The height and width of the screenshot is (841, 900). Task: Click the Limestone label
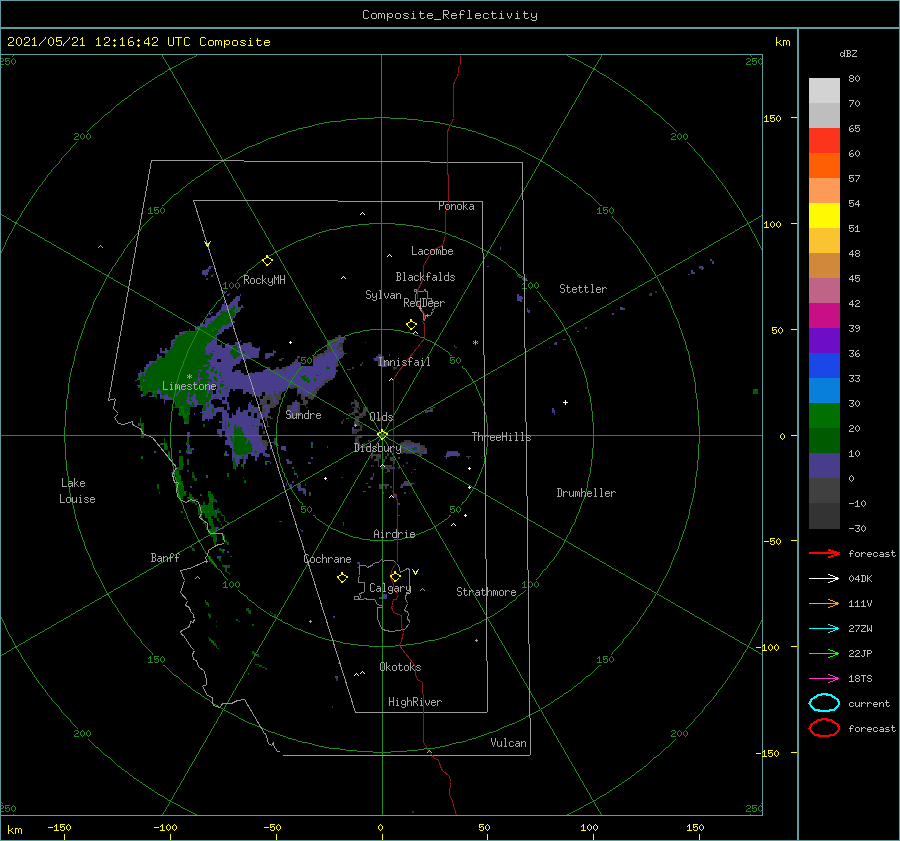coord(189,386)
